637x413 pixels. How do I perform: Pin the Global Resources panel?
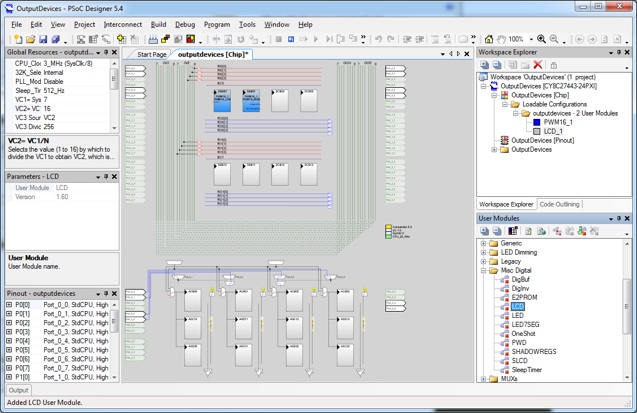click(106, 52)
